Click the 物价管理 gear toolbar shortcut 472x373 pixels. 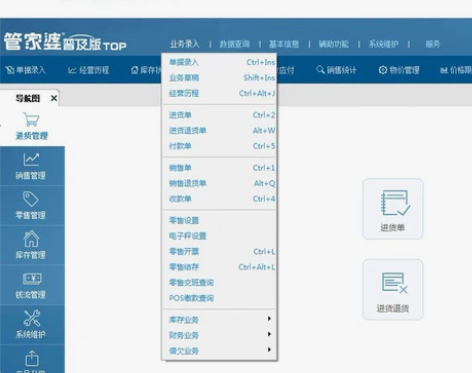tap(399, 70)
